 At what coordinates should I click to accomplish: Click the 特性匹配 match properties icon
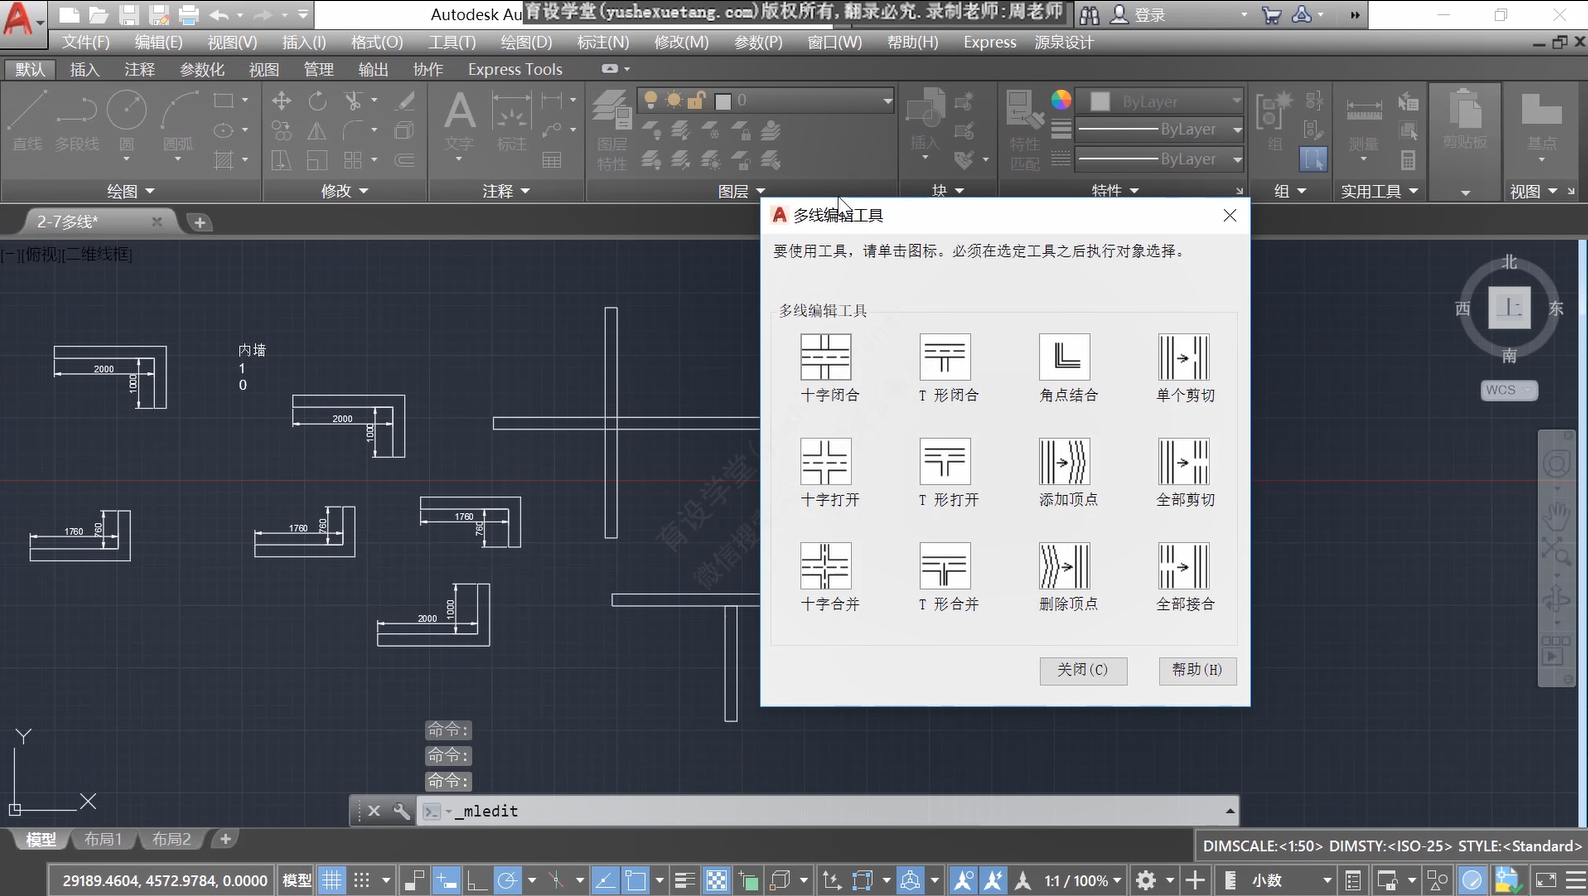(1024, 130)
